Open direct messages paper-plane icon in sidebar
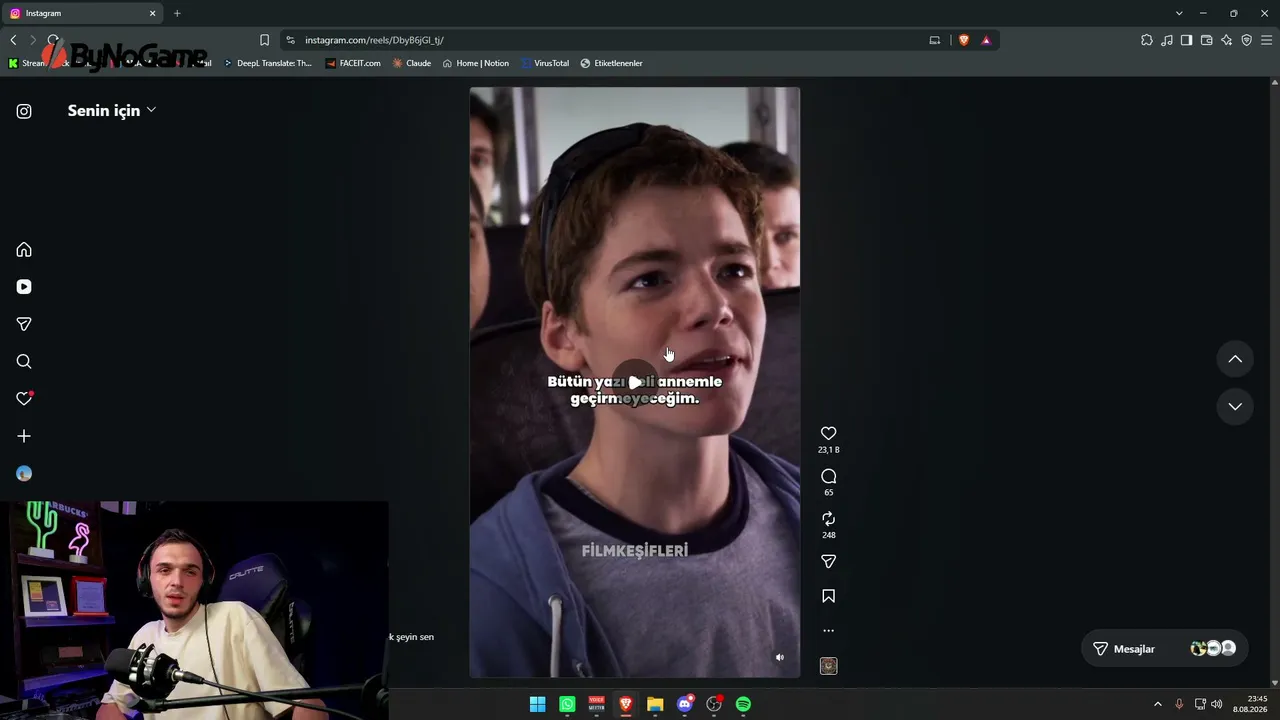 (x=24, y=324)
